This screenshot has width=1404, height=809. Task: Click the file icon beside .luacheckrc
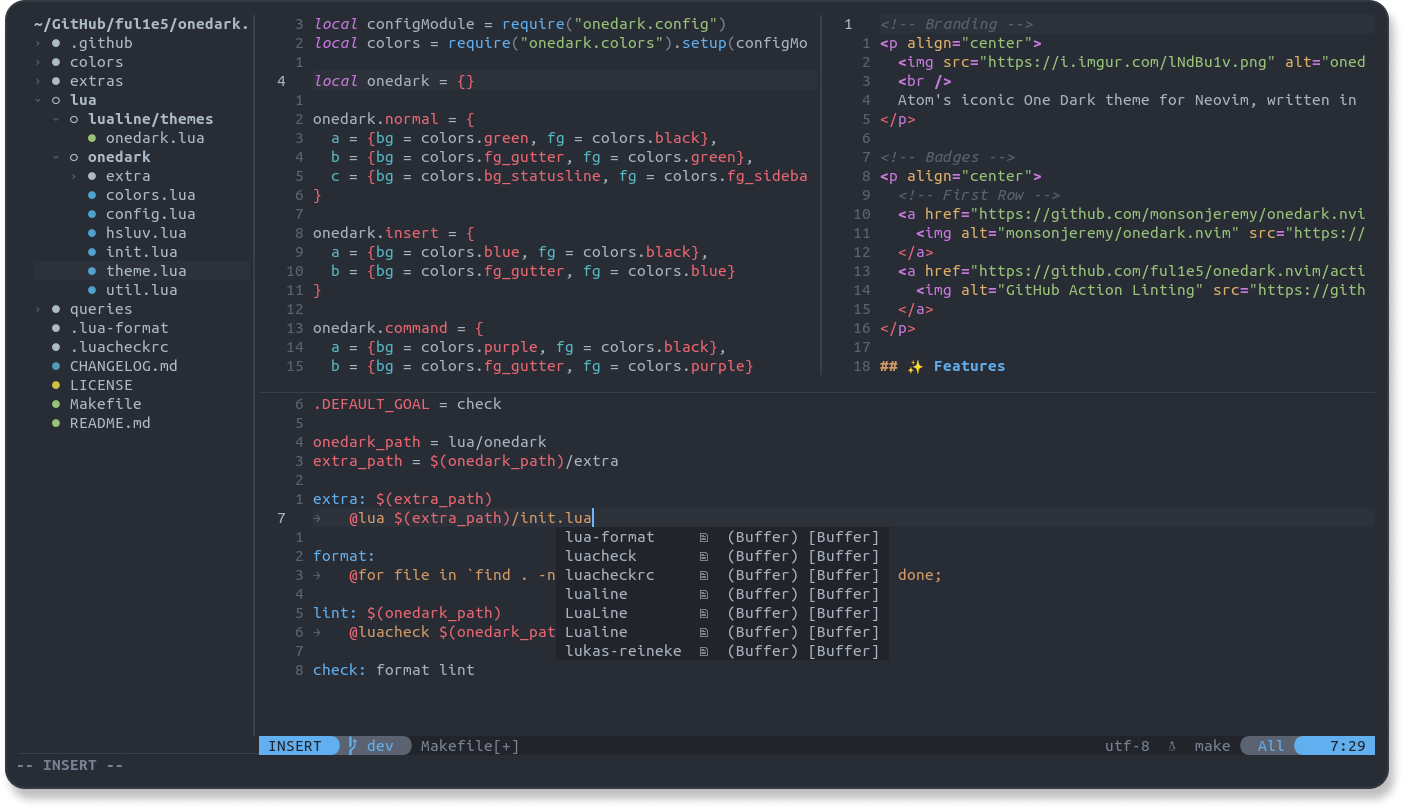click(56, 347)
